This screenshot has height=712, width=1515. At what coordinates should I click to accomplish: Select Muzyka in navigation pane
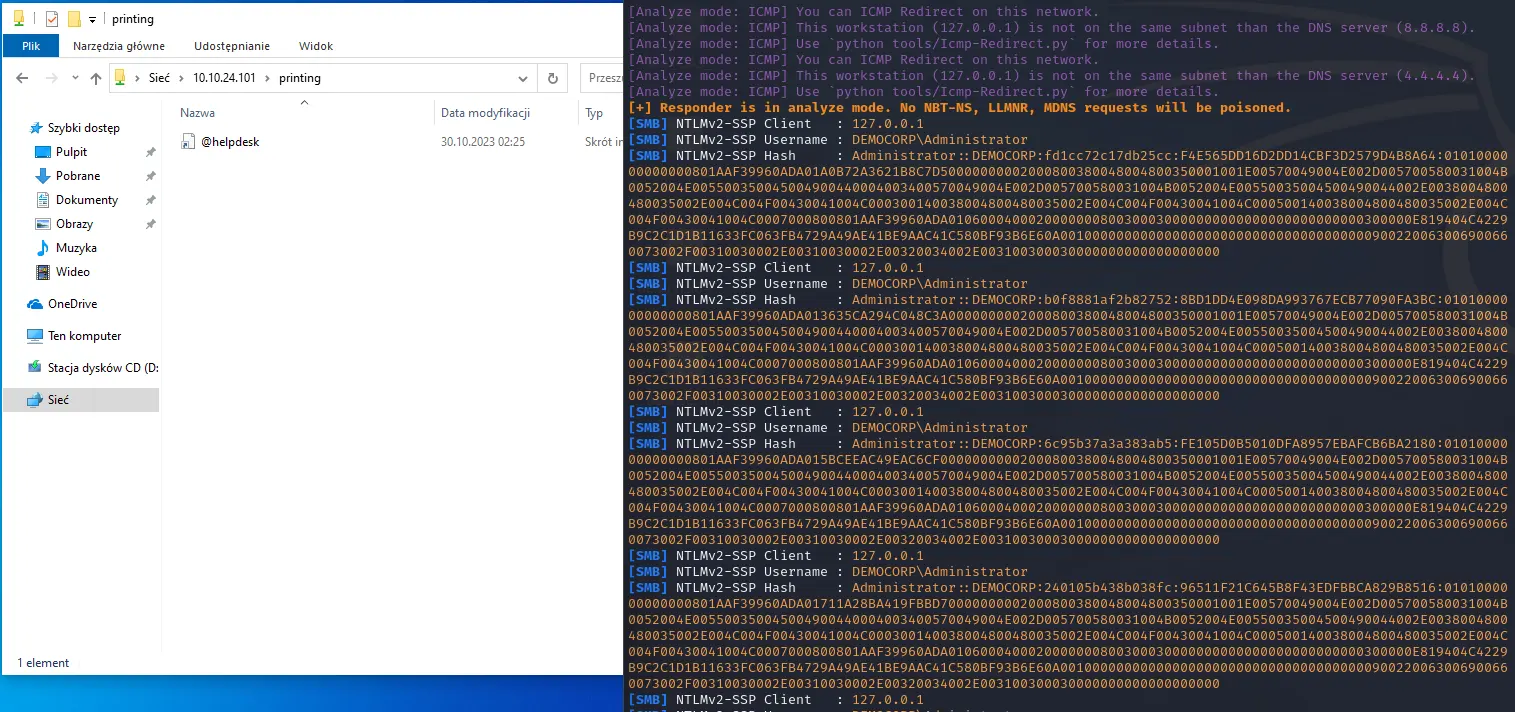(x=76, y=248)
